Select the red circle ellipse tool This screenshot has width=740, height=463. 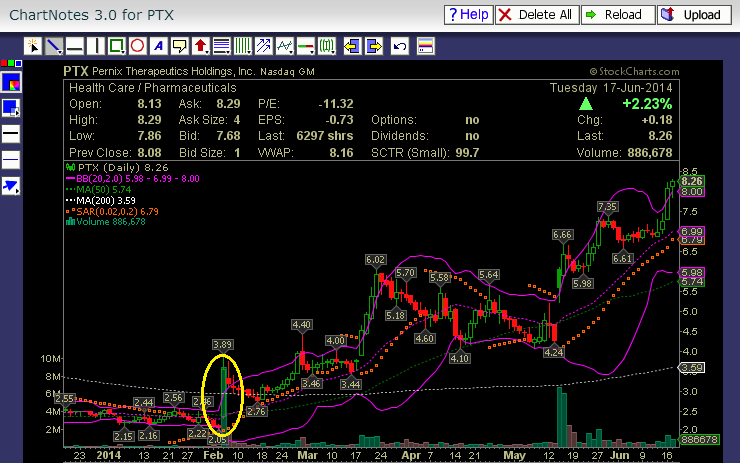tap(137, 46)
